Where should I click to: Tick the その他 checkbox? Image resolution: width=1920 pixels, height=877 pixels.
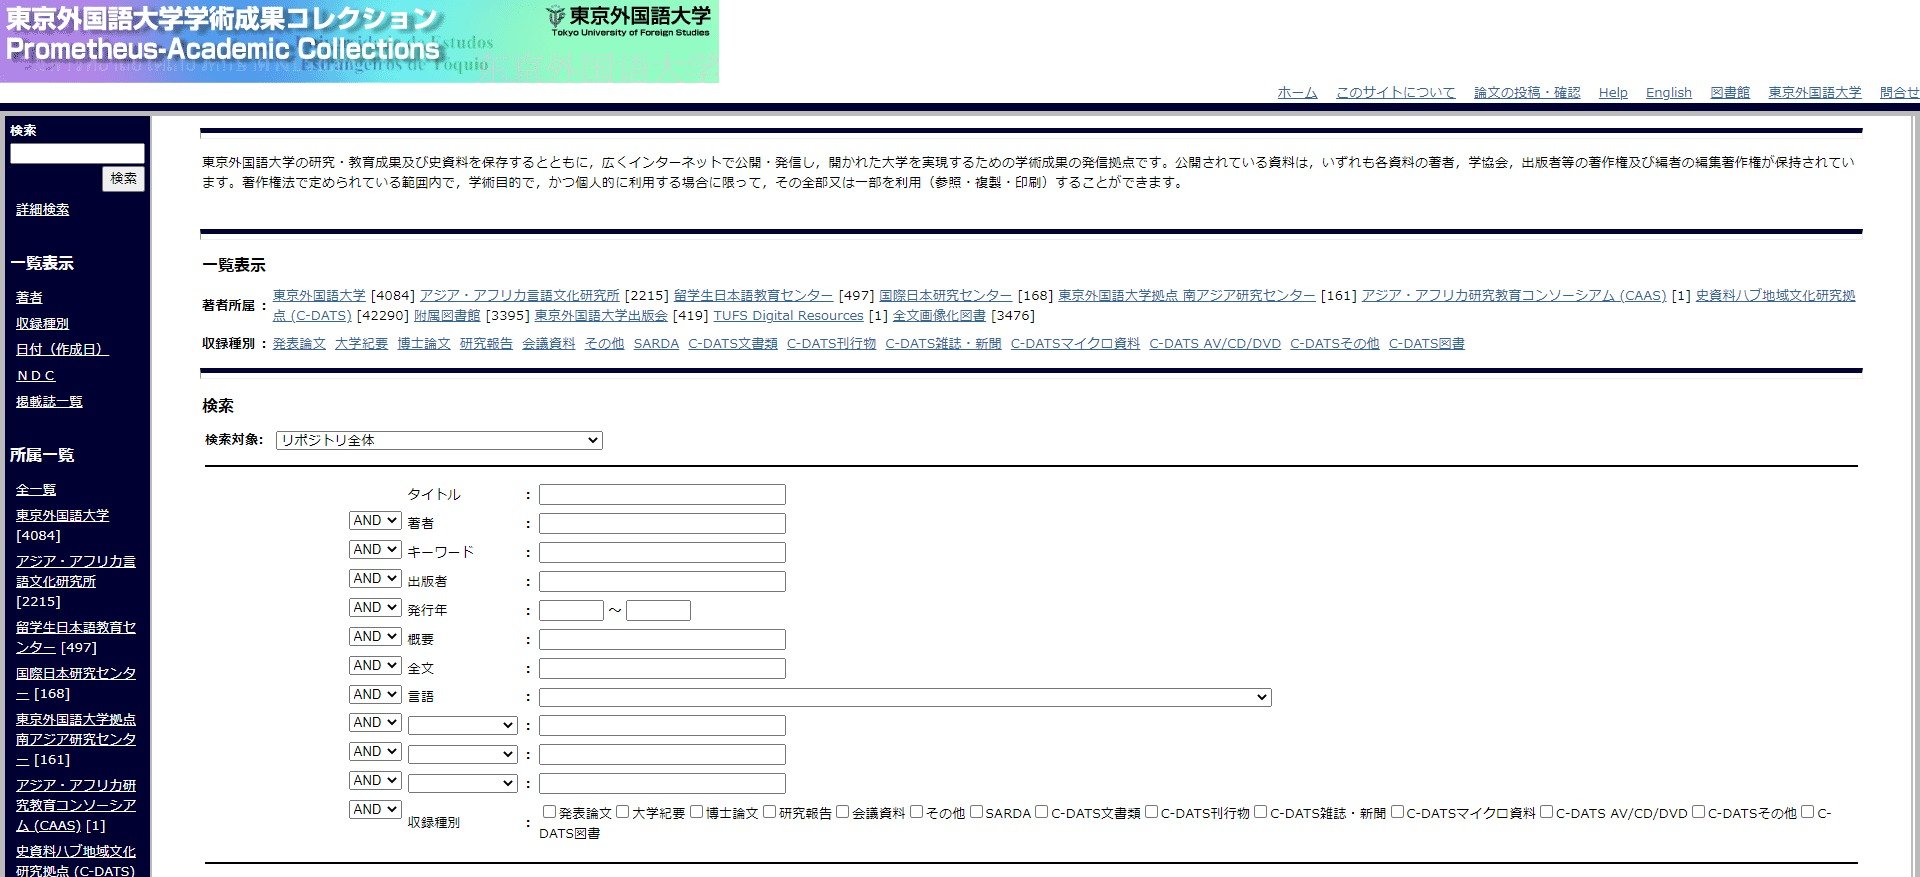click(916, 812)
